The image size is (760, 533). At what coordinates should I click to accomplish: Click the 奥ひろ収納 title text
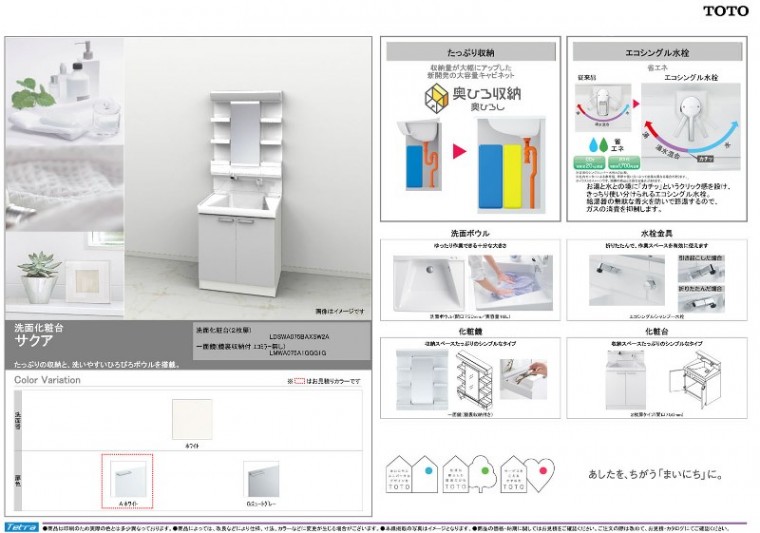pos(487,93)
